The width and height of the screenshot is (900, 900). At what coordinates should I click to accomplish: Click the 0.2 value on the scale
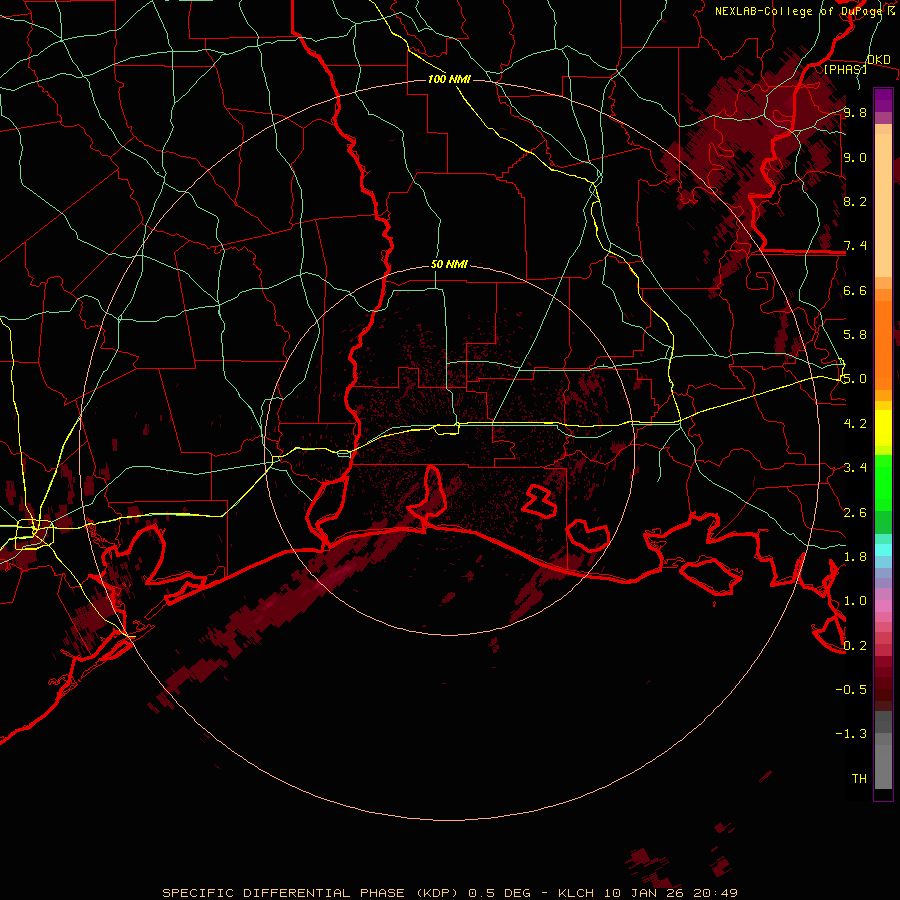click(x=855, y=645)
